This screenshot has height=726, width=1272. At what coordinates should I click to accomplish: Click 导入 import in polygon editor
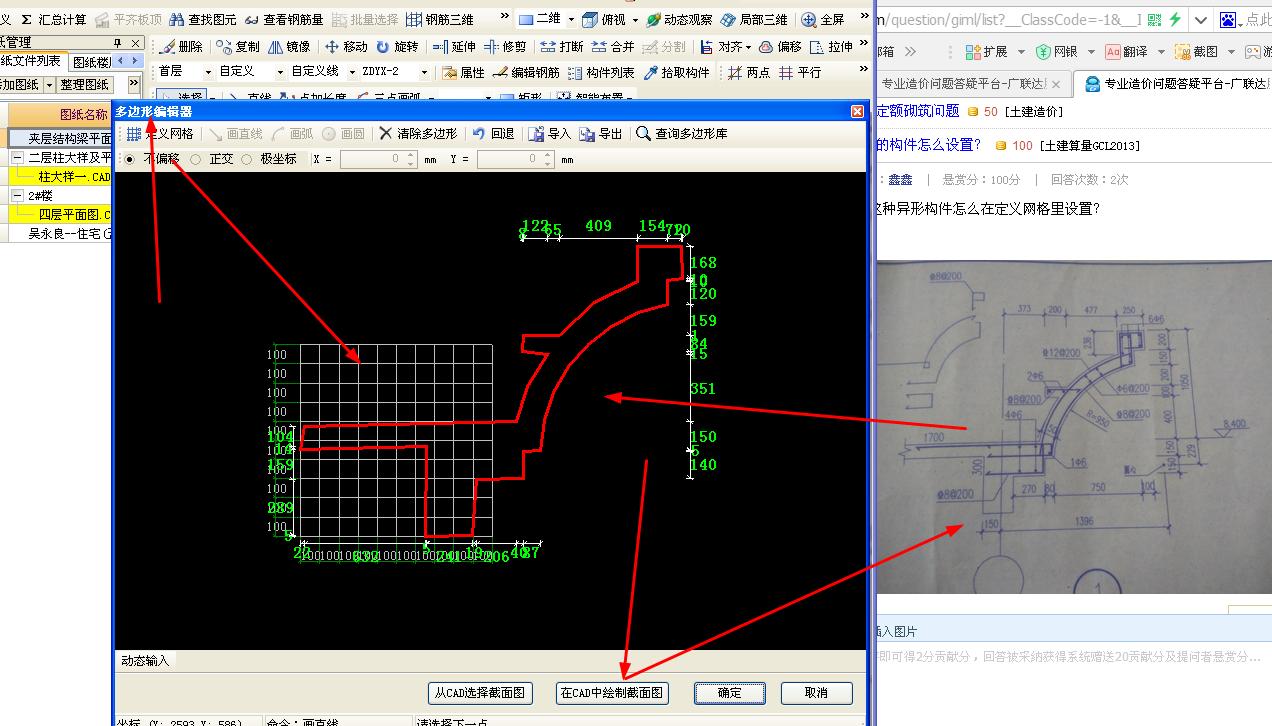550,133
